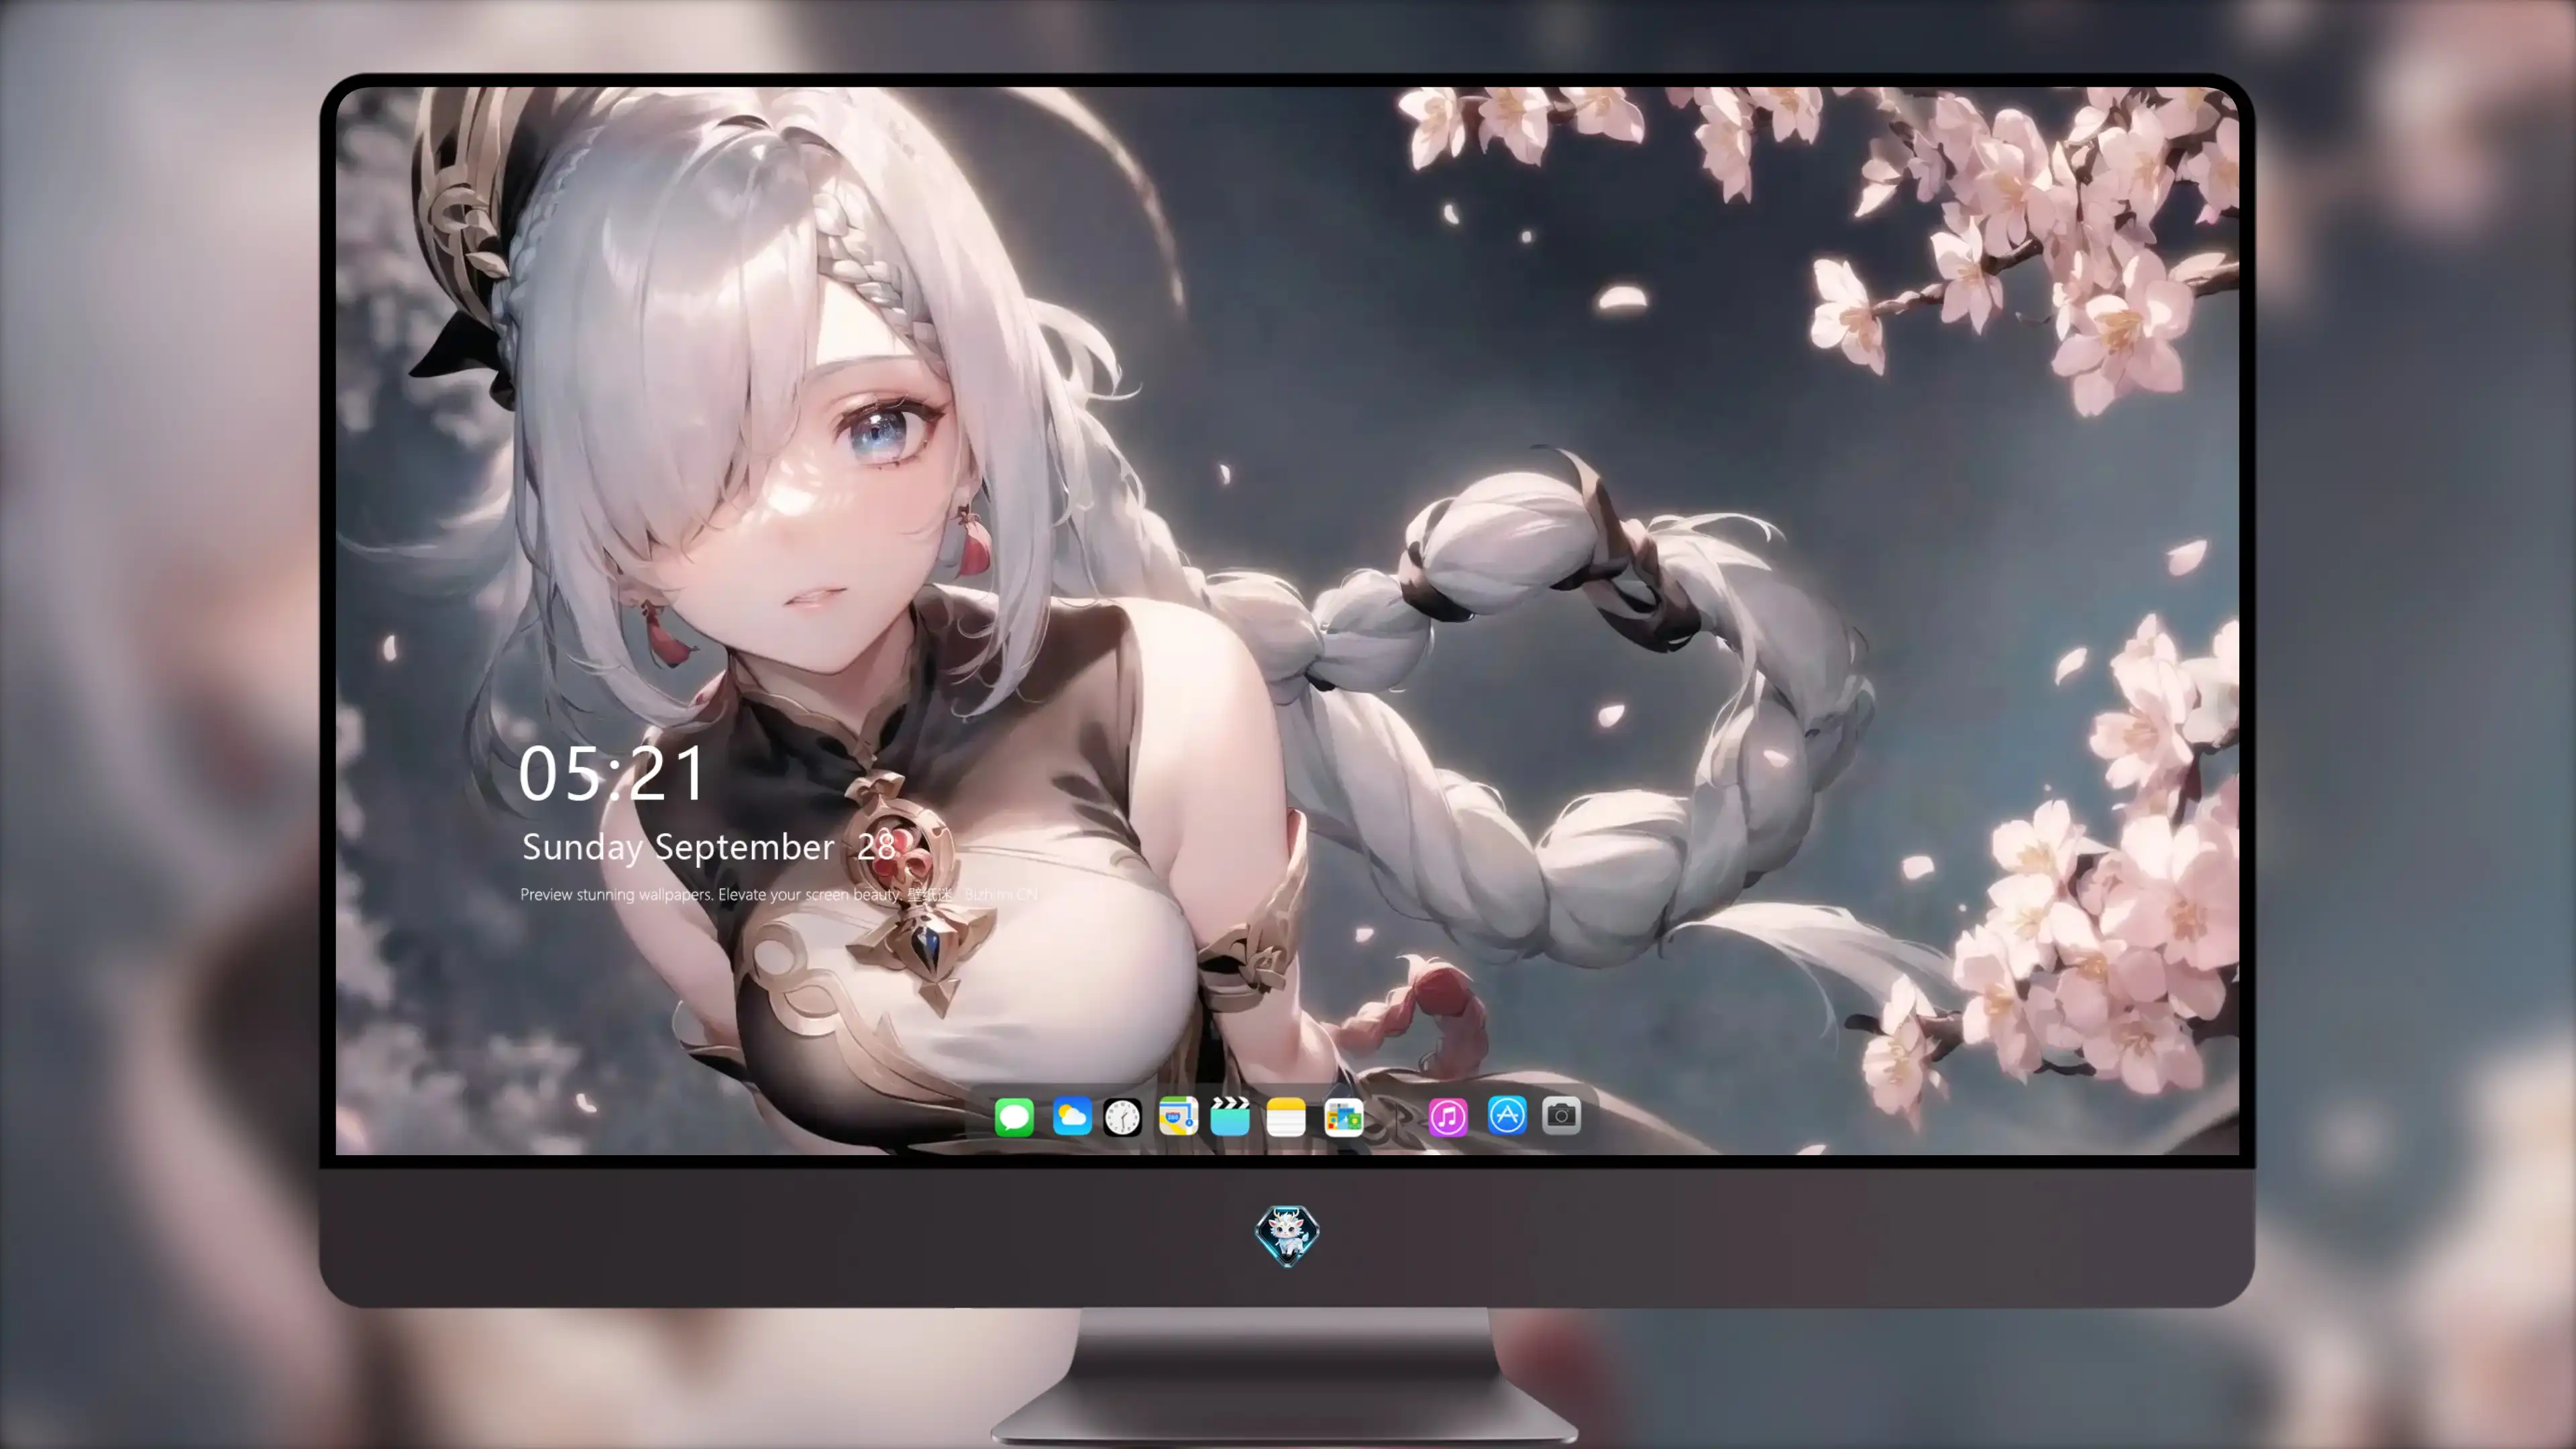Launch the clapperboard Videos app in the dock
2576x1449 pixels.
[x=1230, y=1116]
